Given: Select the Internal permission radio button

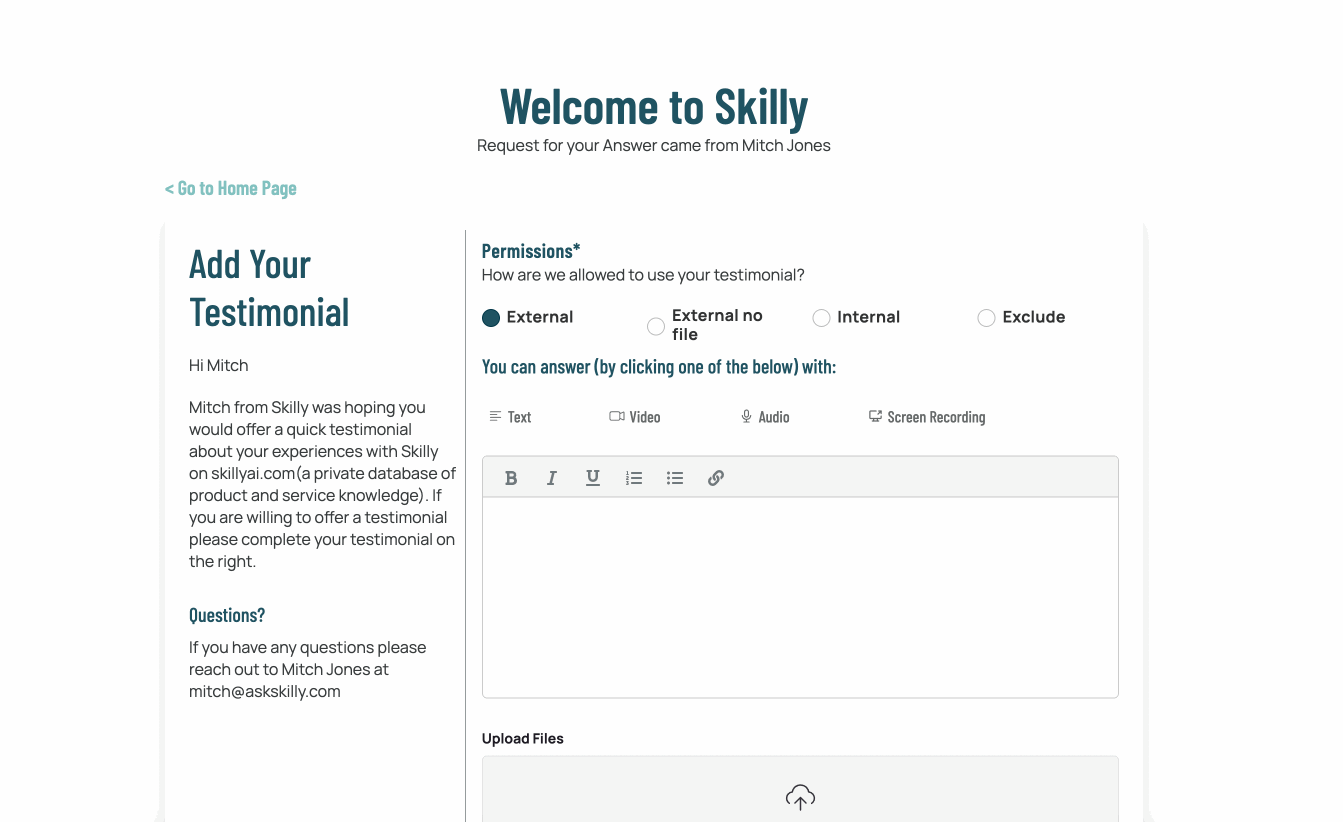Looking at the screenshot, I should [821, 318].
